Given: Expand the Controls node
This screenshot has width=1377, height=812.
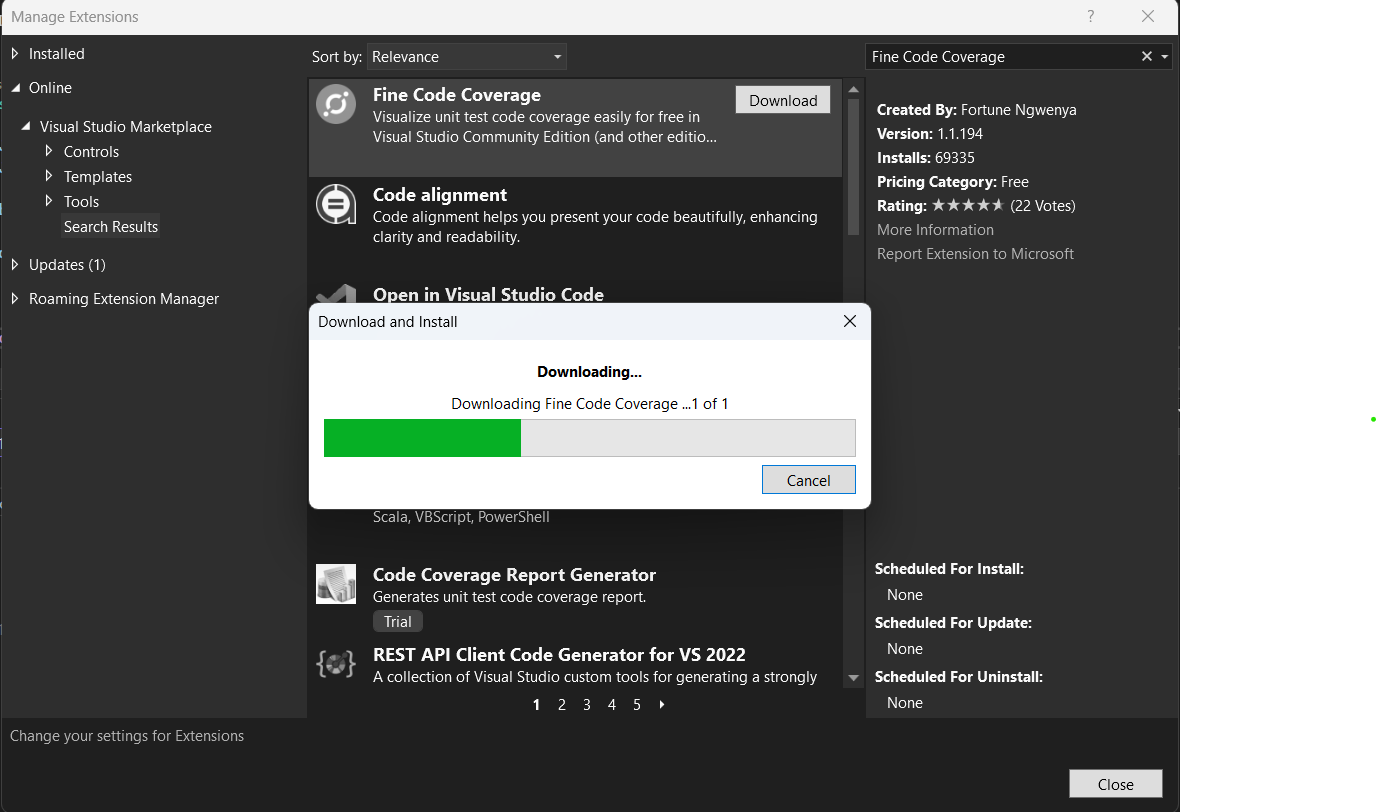Looking at the screenshot, I should point(50,152).
